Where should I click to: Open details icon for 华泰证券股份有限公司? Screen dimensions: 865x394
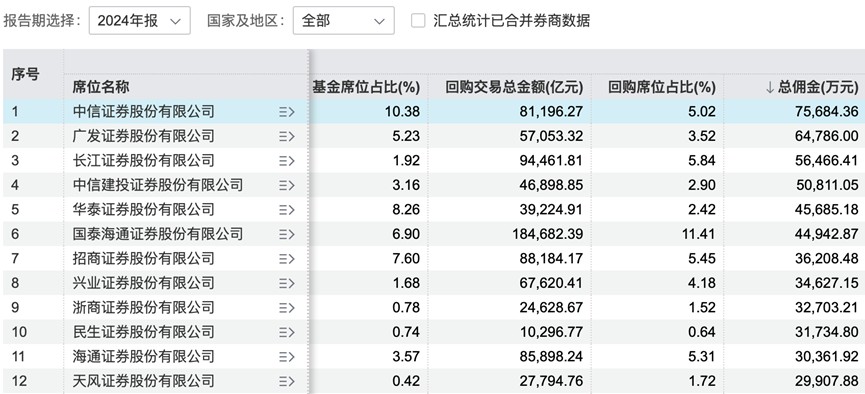(287, 210)
